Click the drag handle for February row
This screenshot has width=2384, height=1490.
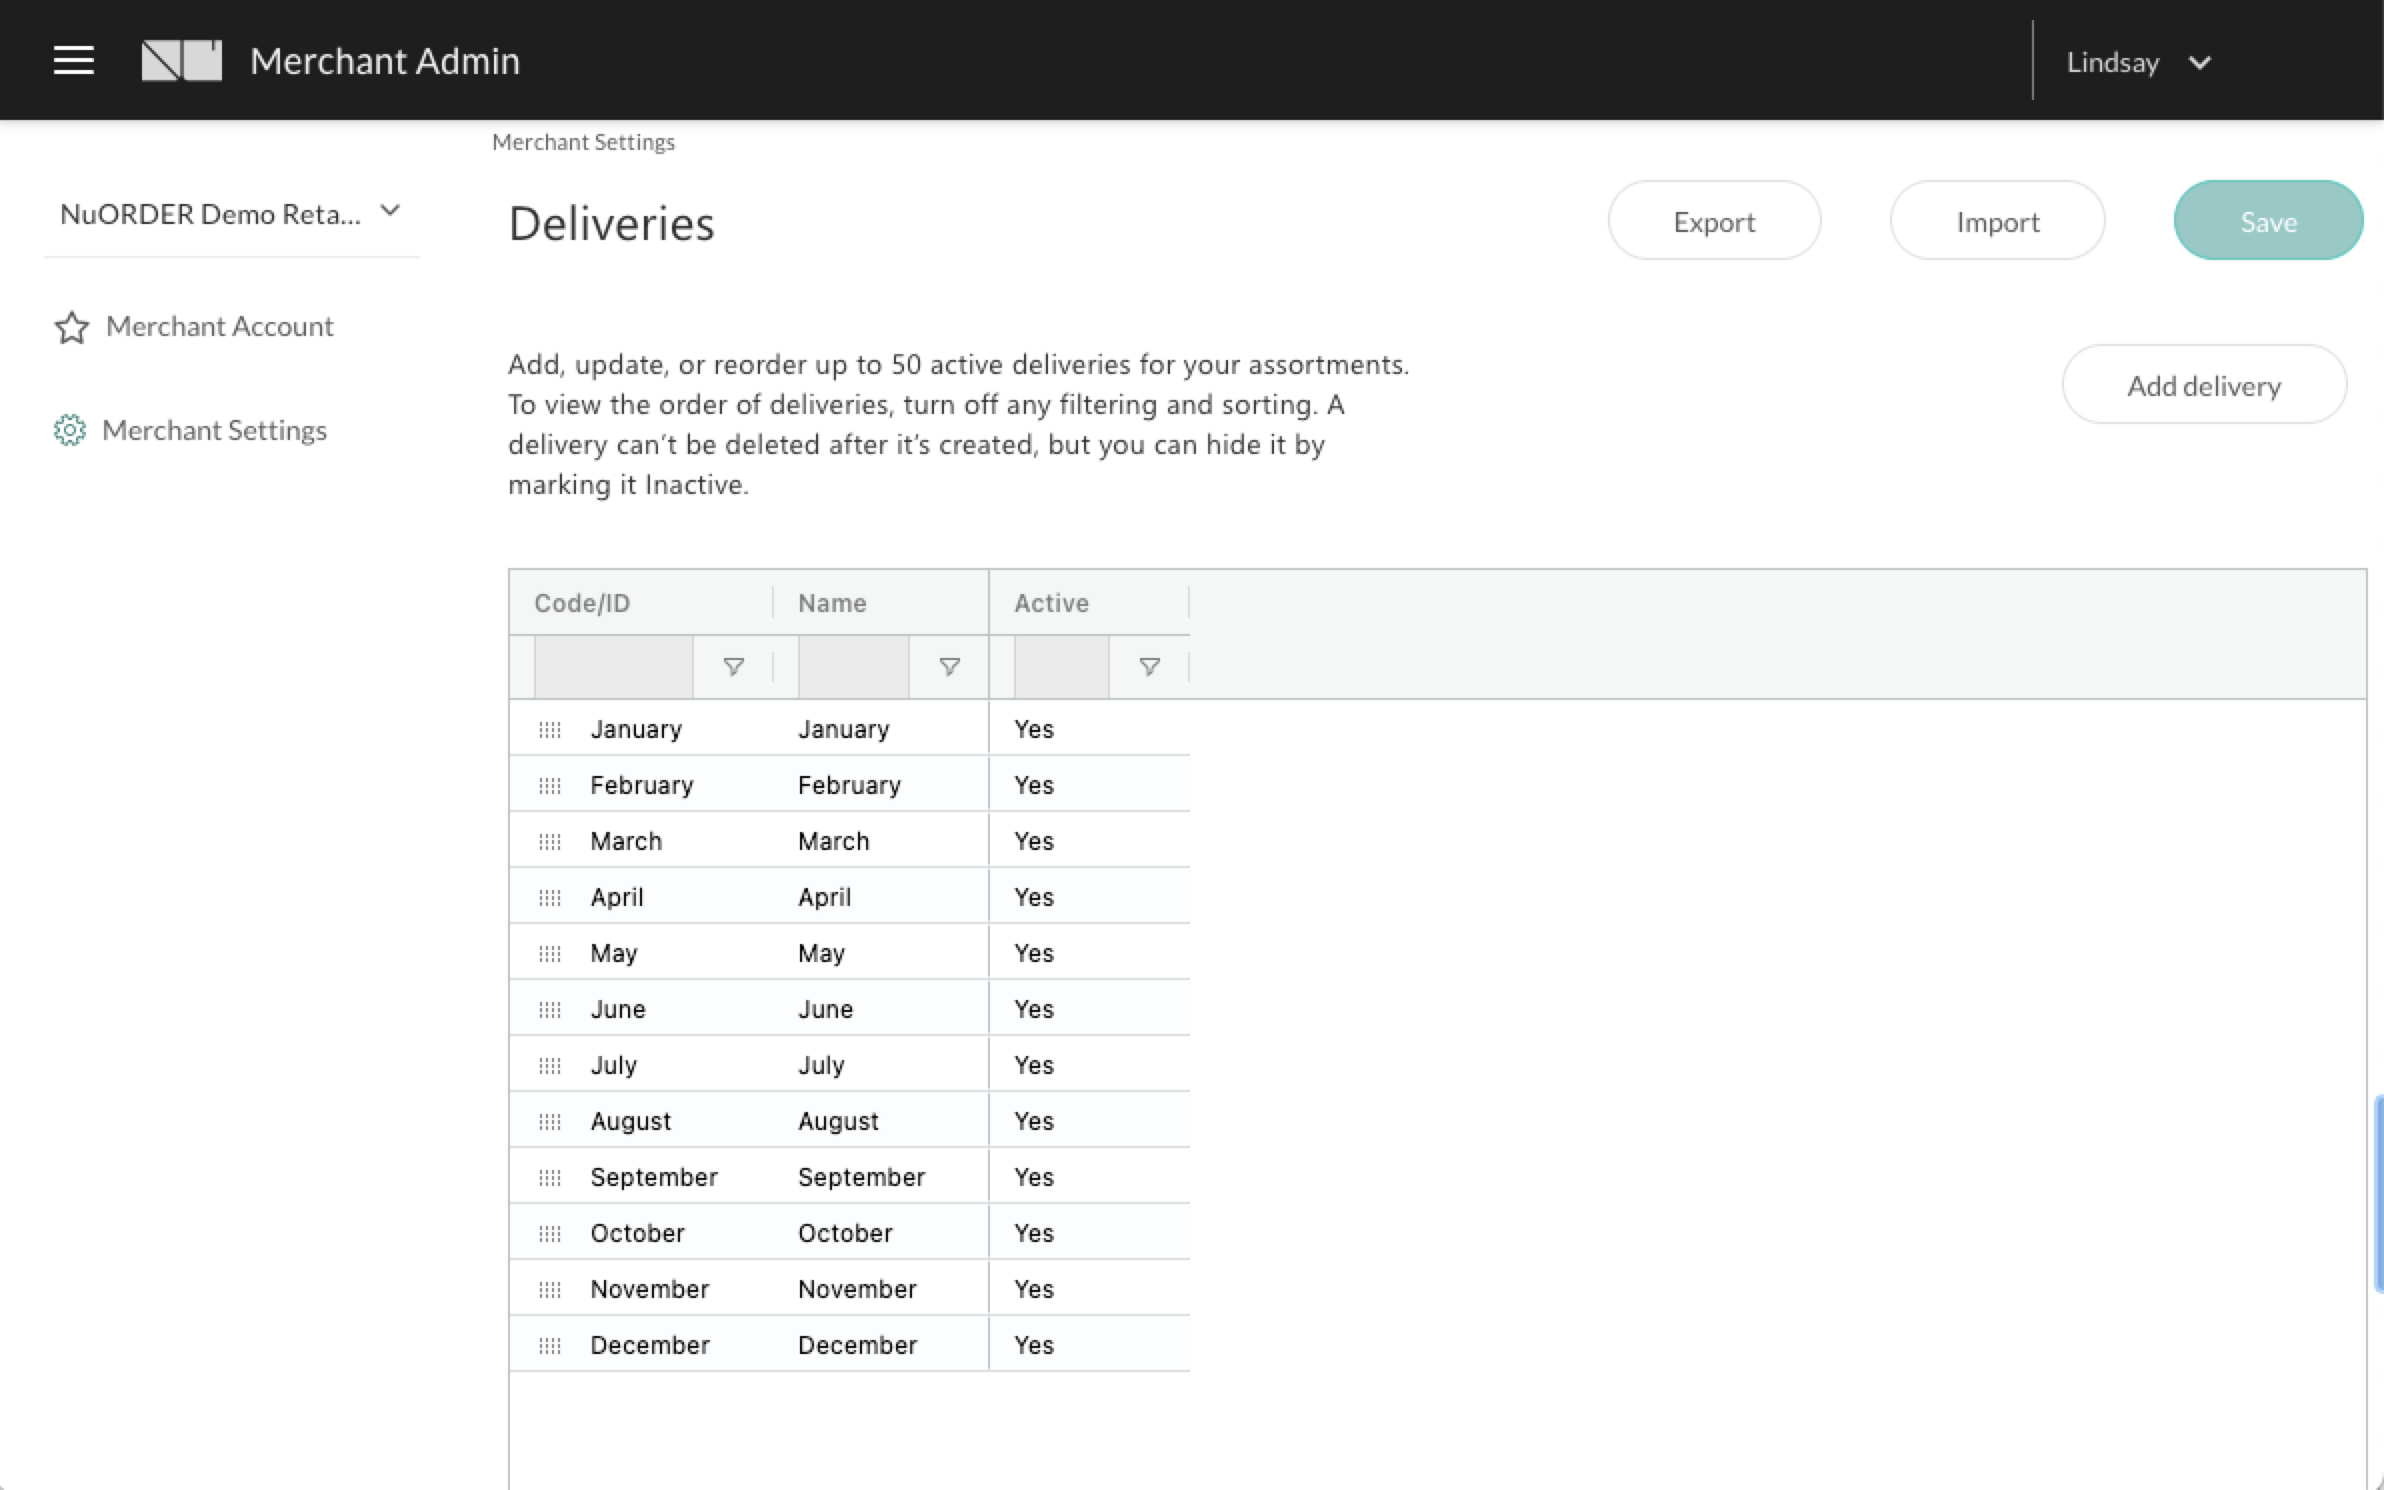[550, 785]
